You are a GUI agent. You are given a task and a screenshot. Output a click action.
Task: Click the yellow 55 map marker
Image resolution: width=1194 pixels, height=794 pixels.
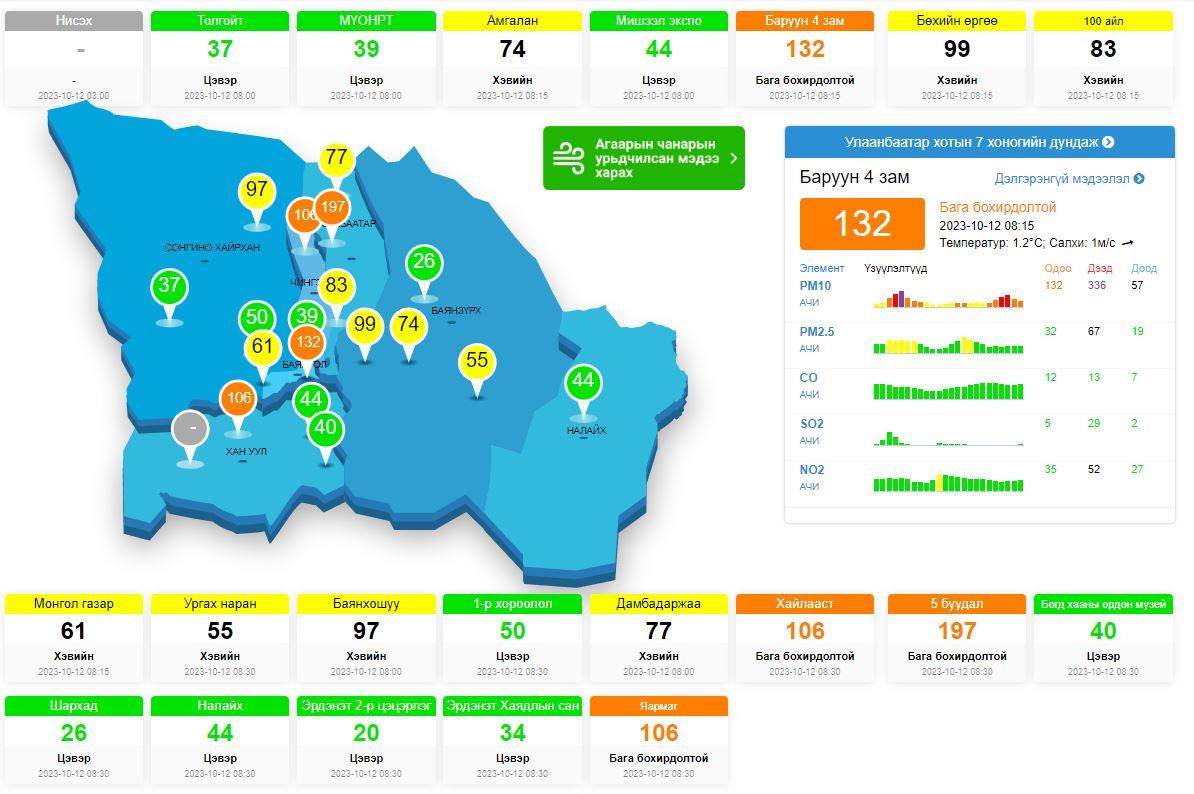point(477,361)
